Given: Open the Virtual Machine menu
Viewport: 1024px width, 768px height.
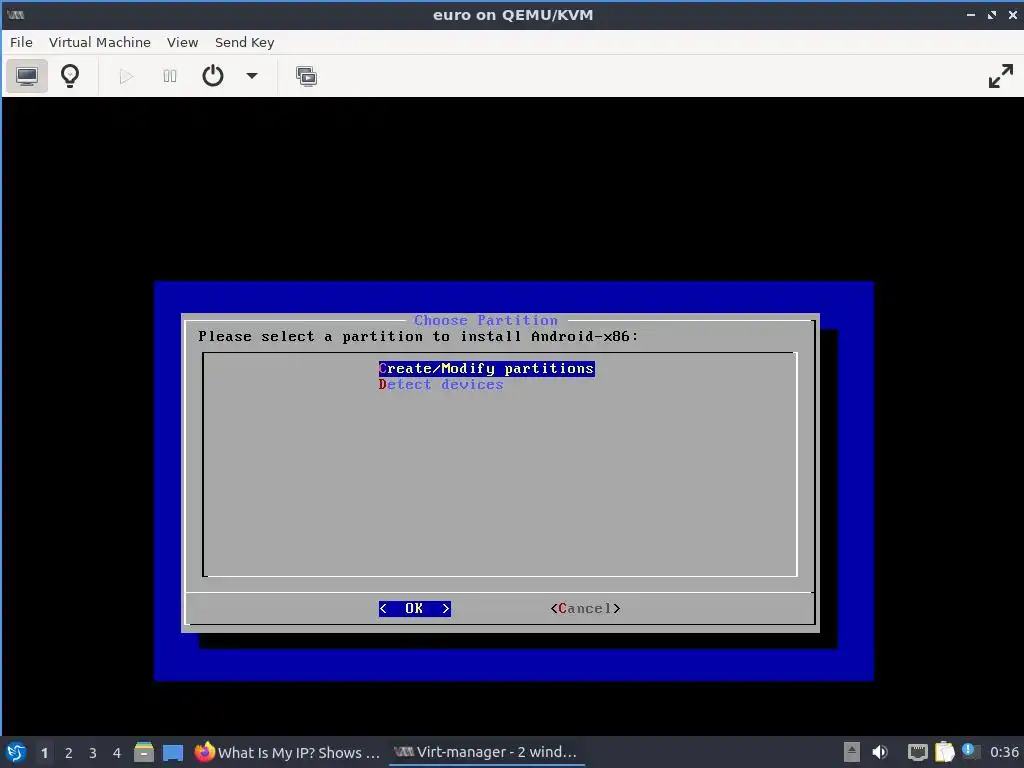Looking at the screenshot, I should click(100, 42).
